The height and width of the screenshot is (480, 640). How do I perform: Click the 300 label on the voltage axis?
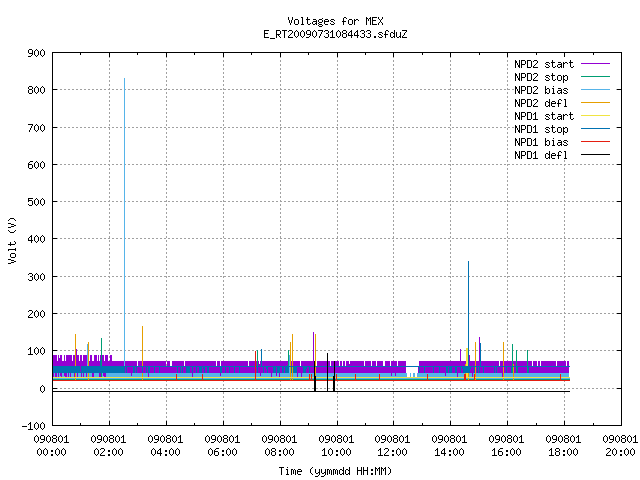pos(36,277)
